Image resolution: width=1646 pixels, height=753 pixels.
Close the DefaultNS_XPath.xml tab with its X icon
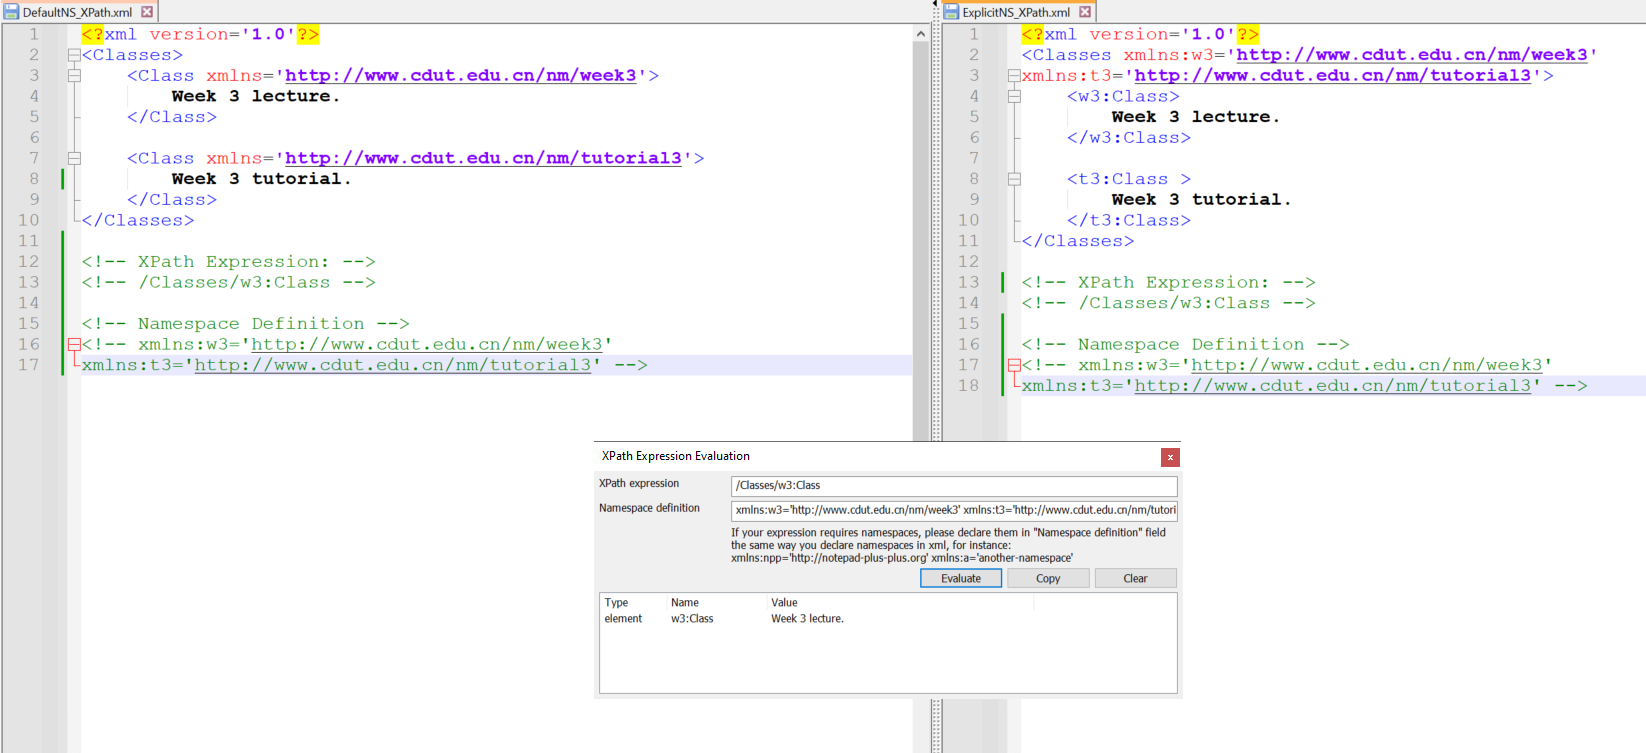147,12
